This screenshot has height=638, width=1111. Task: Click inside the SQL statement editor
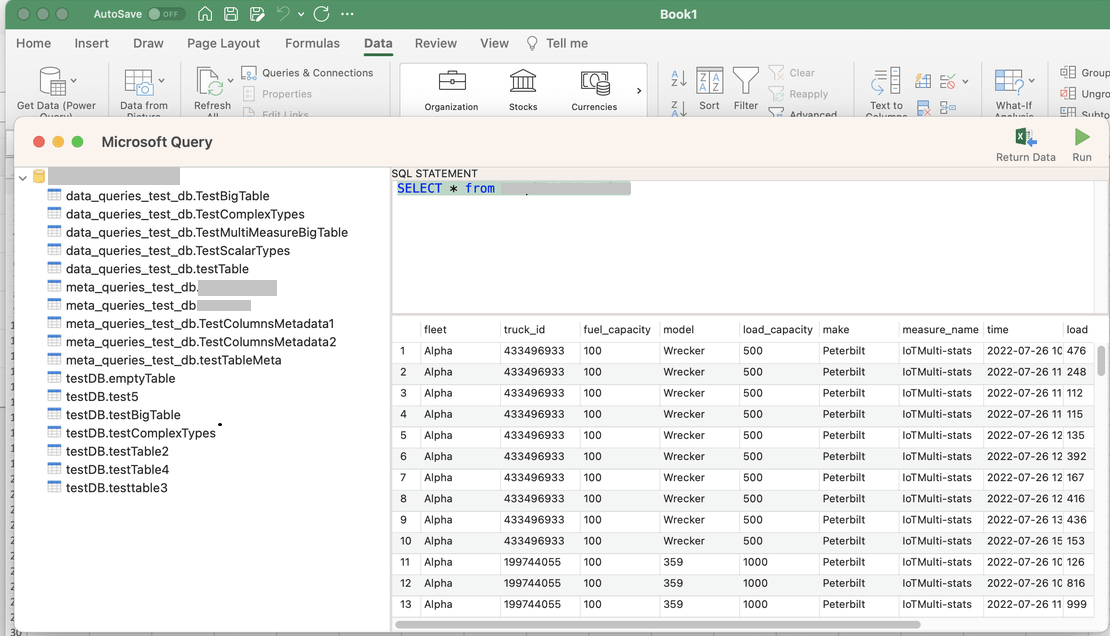coord(744,247)
